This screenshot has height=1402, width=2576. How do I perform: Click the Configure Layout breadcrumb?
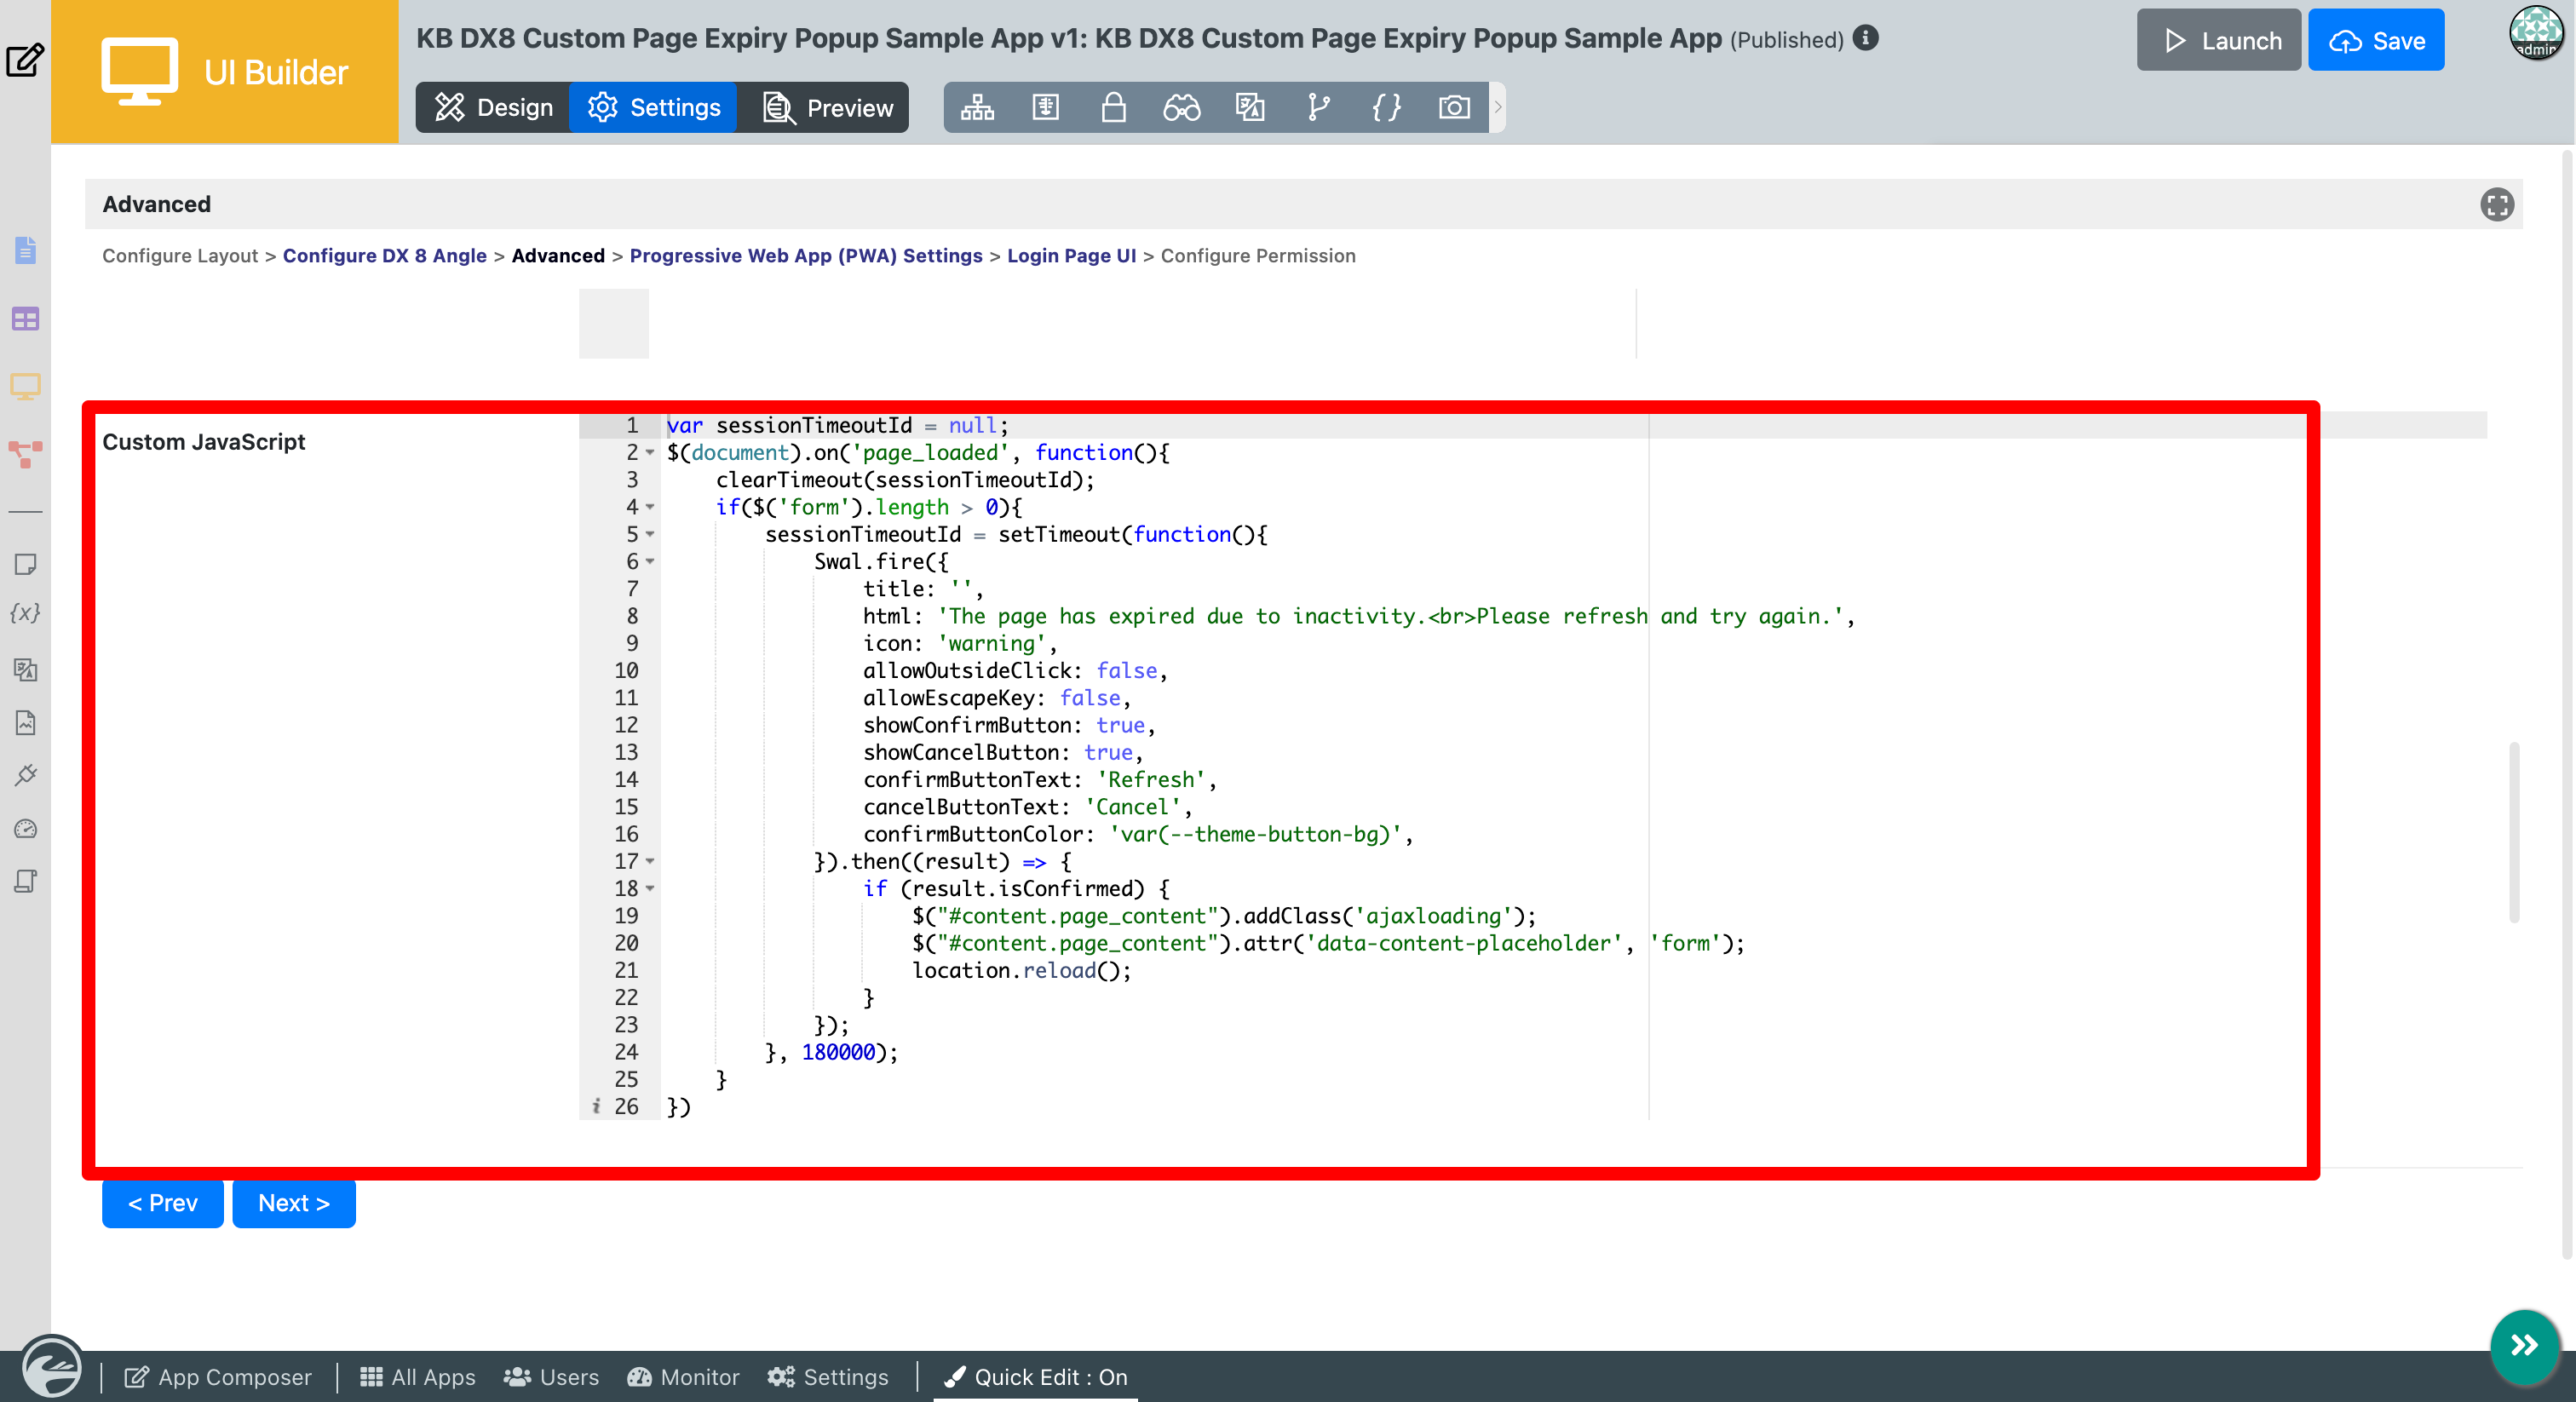180,256
